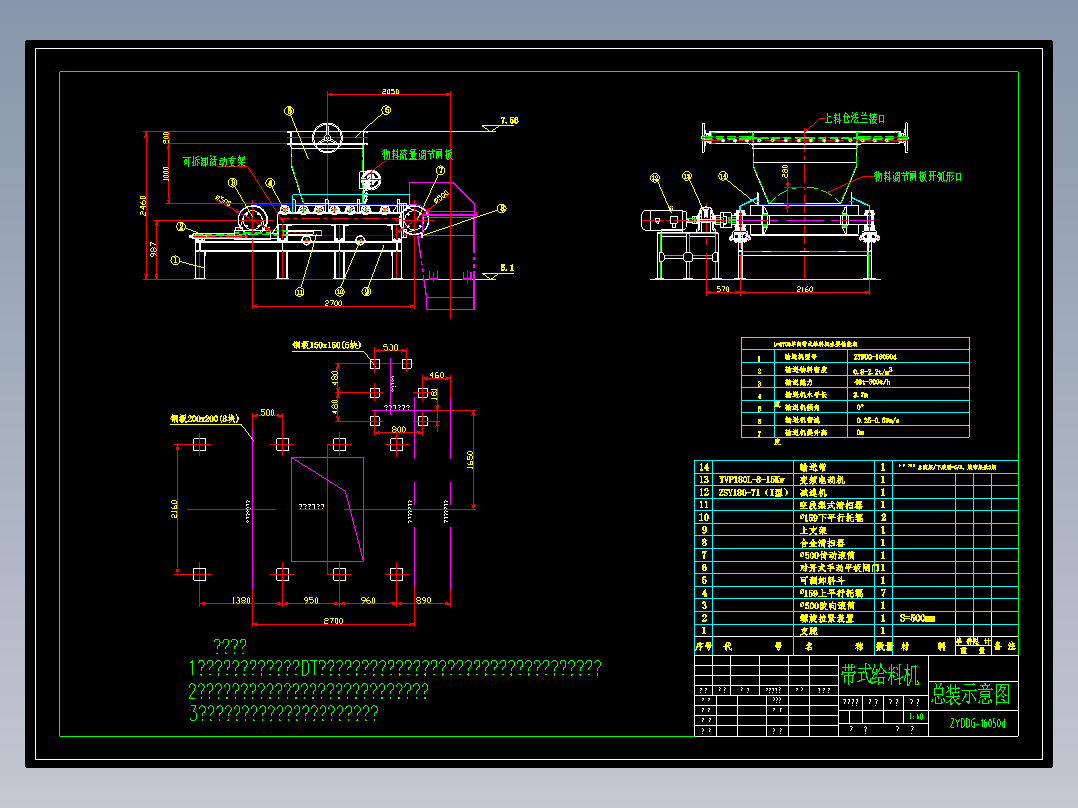Select parts list name 支腿 in row 1

point(808,631)
